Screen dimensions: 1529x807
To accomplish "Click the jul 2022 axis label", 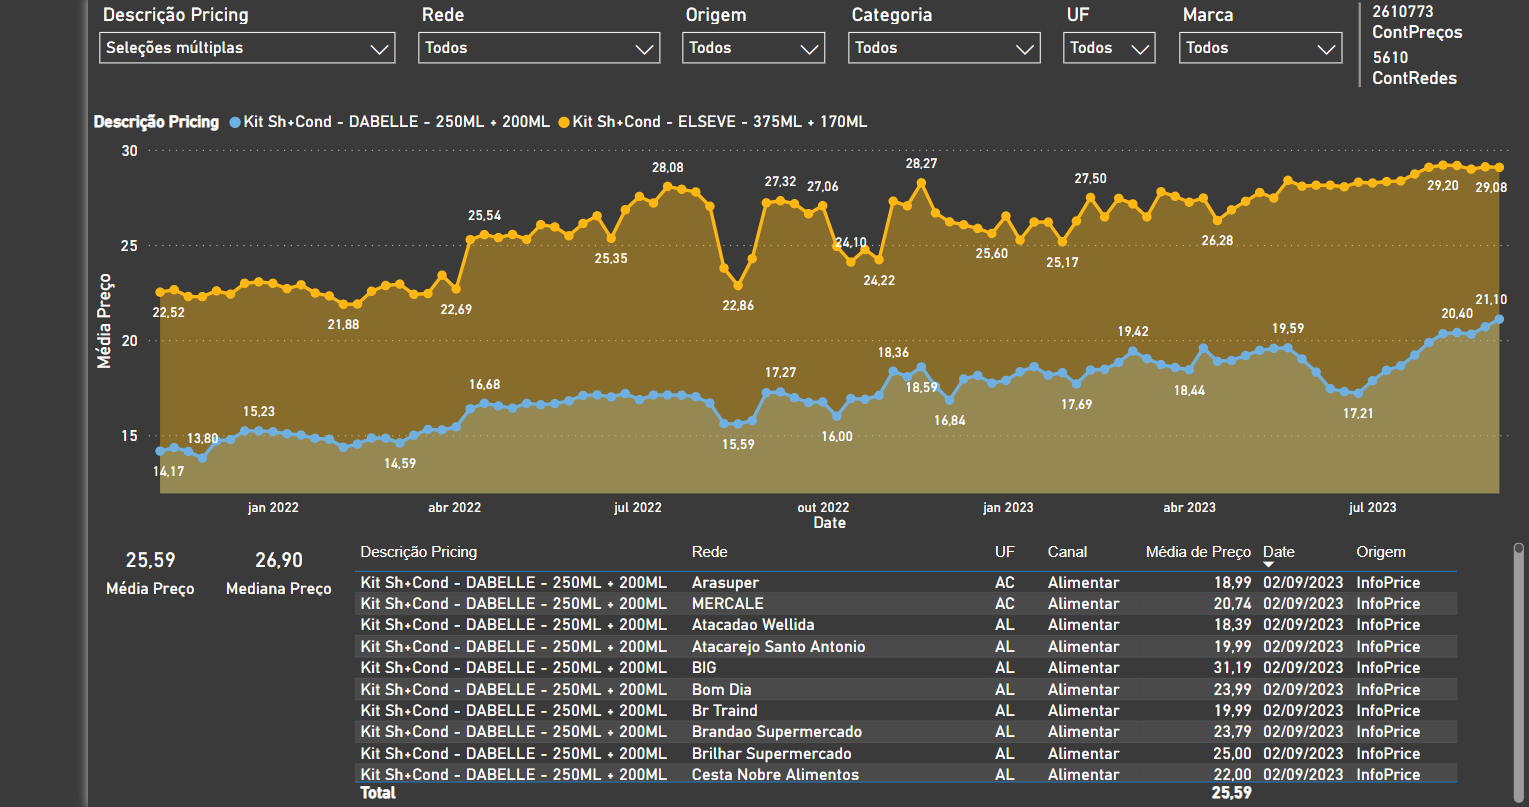I will (638, 508).
